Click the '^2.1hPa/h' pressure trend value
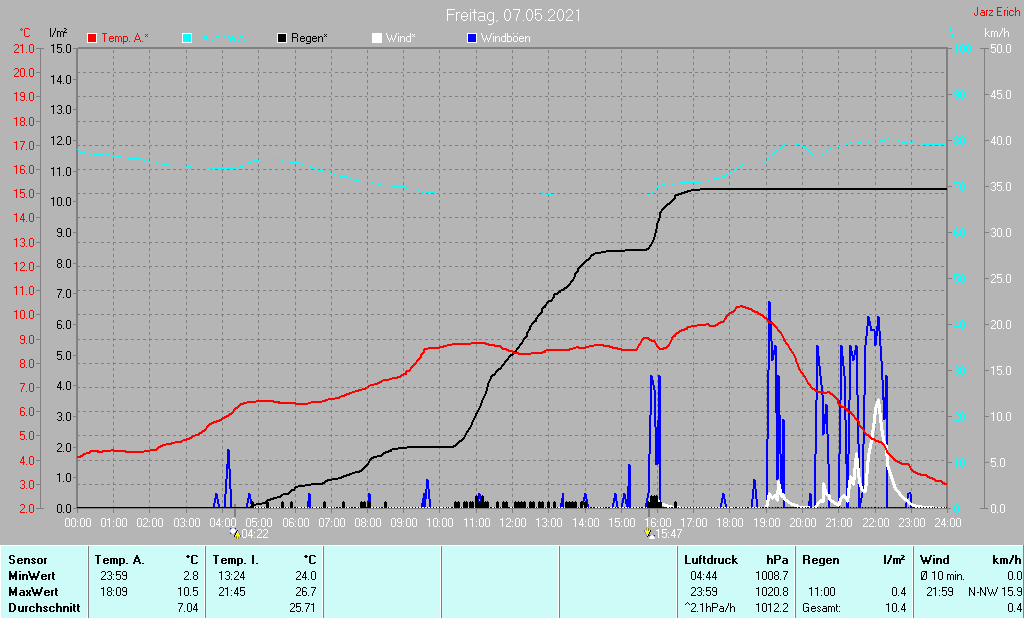This screenshot has height=618, width=1024. click(710, 608)
